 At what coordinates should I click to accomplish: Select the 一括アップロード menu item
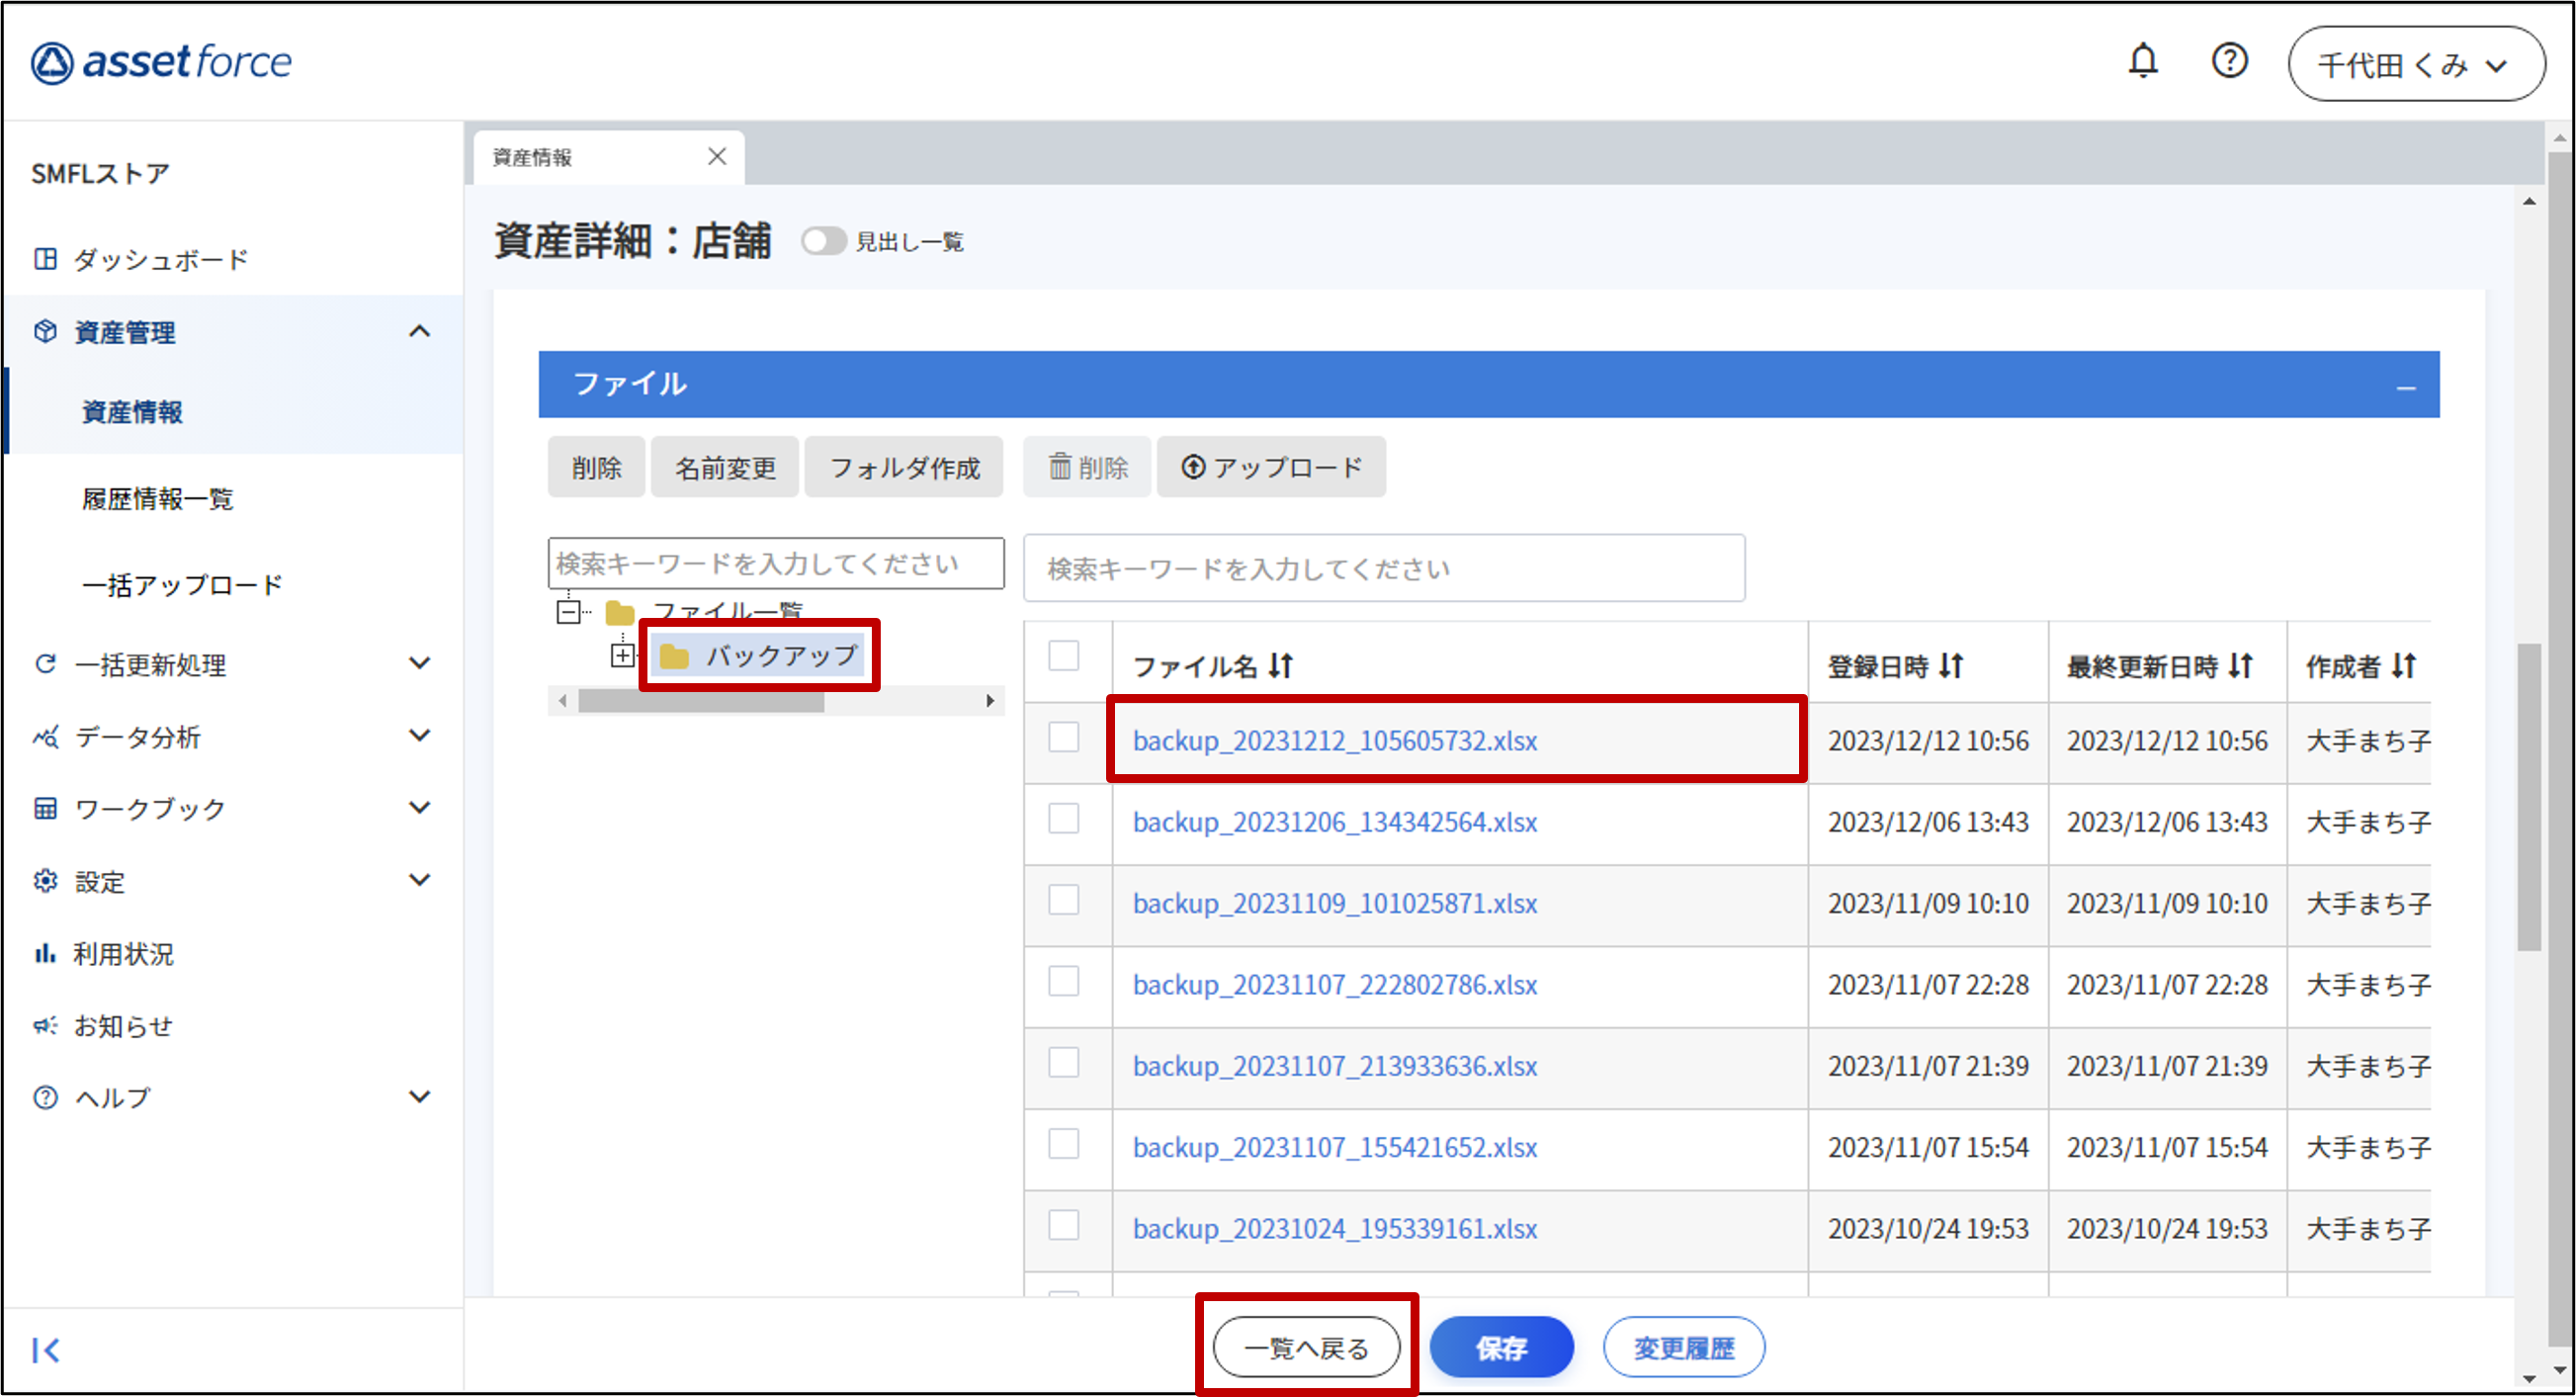point(182,585)
